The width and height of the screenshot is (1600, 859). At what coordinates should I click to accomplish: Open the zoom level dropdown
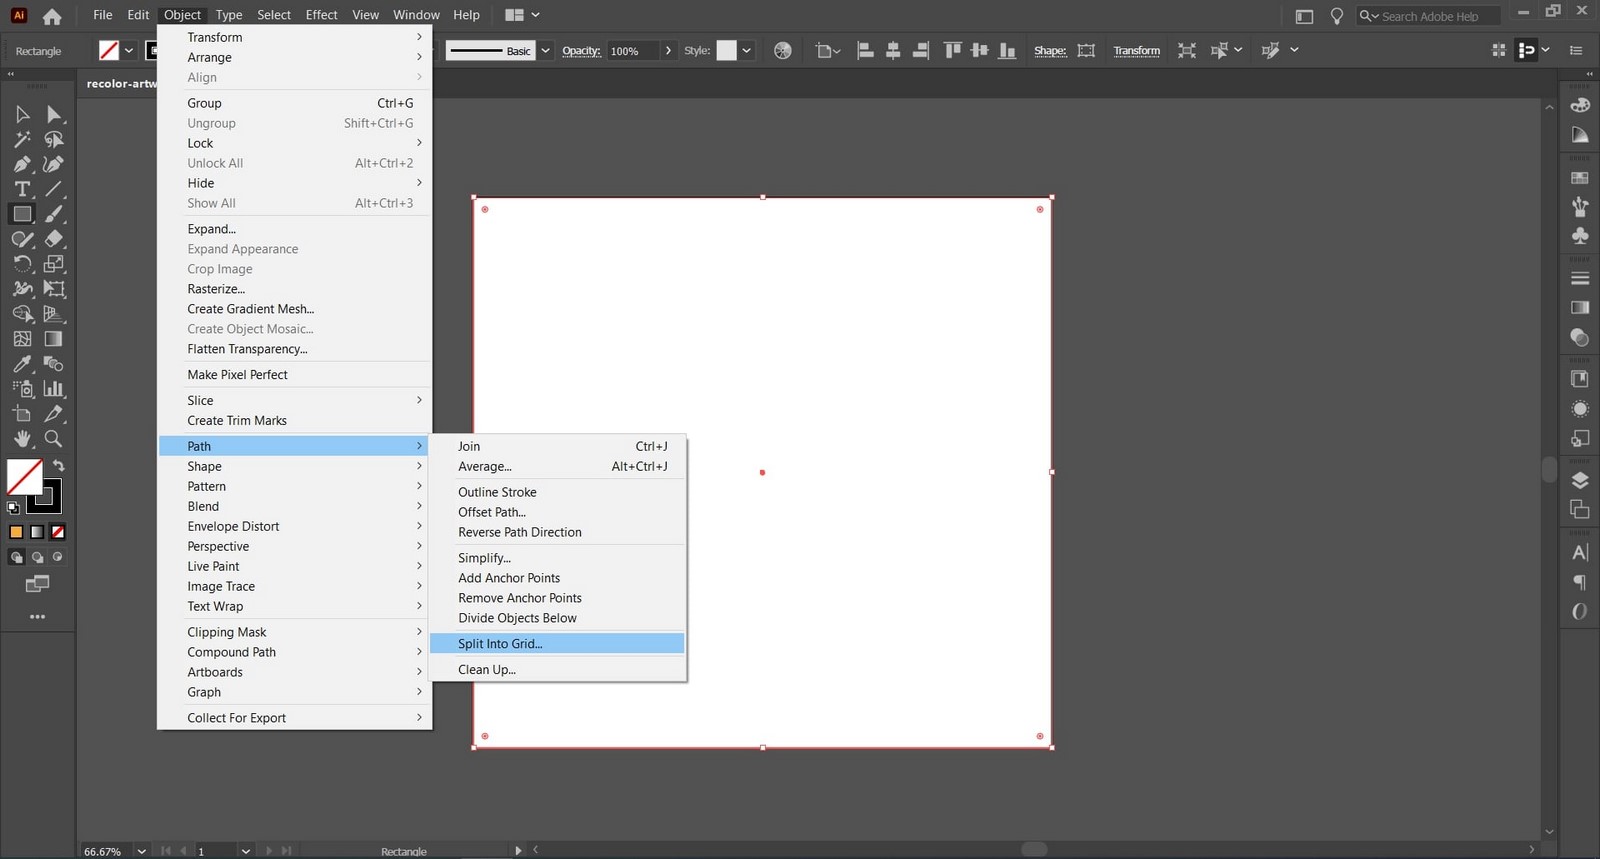tap(141, 851)
